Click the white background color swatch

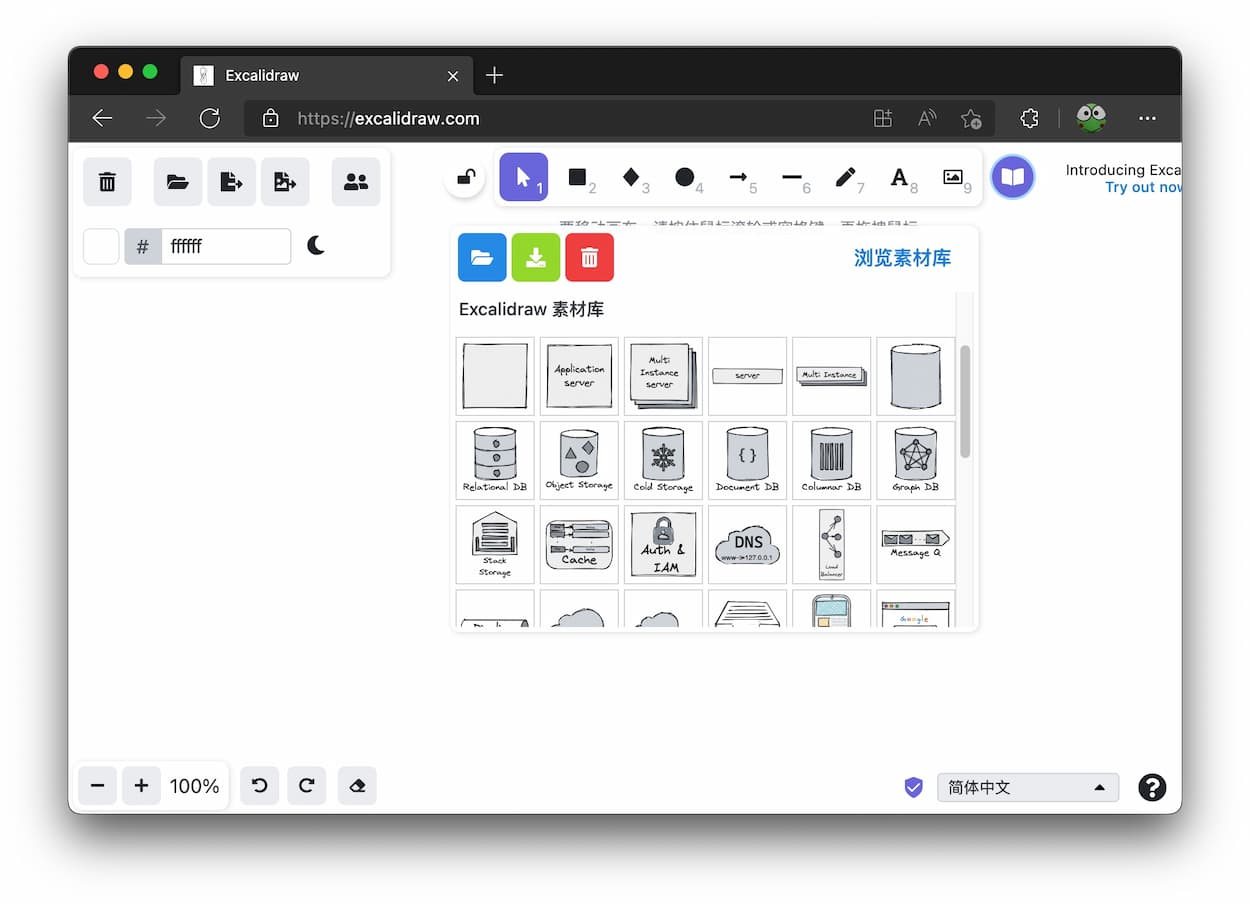coord(101,246)
